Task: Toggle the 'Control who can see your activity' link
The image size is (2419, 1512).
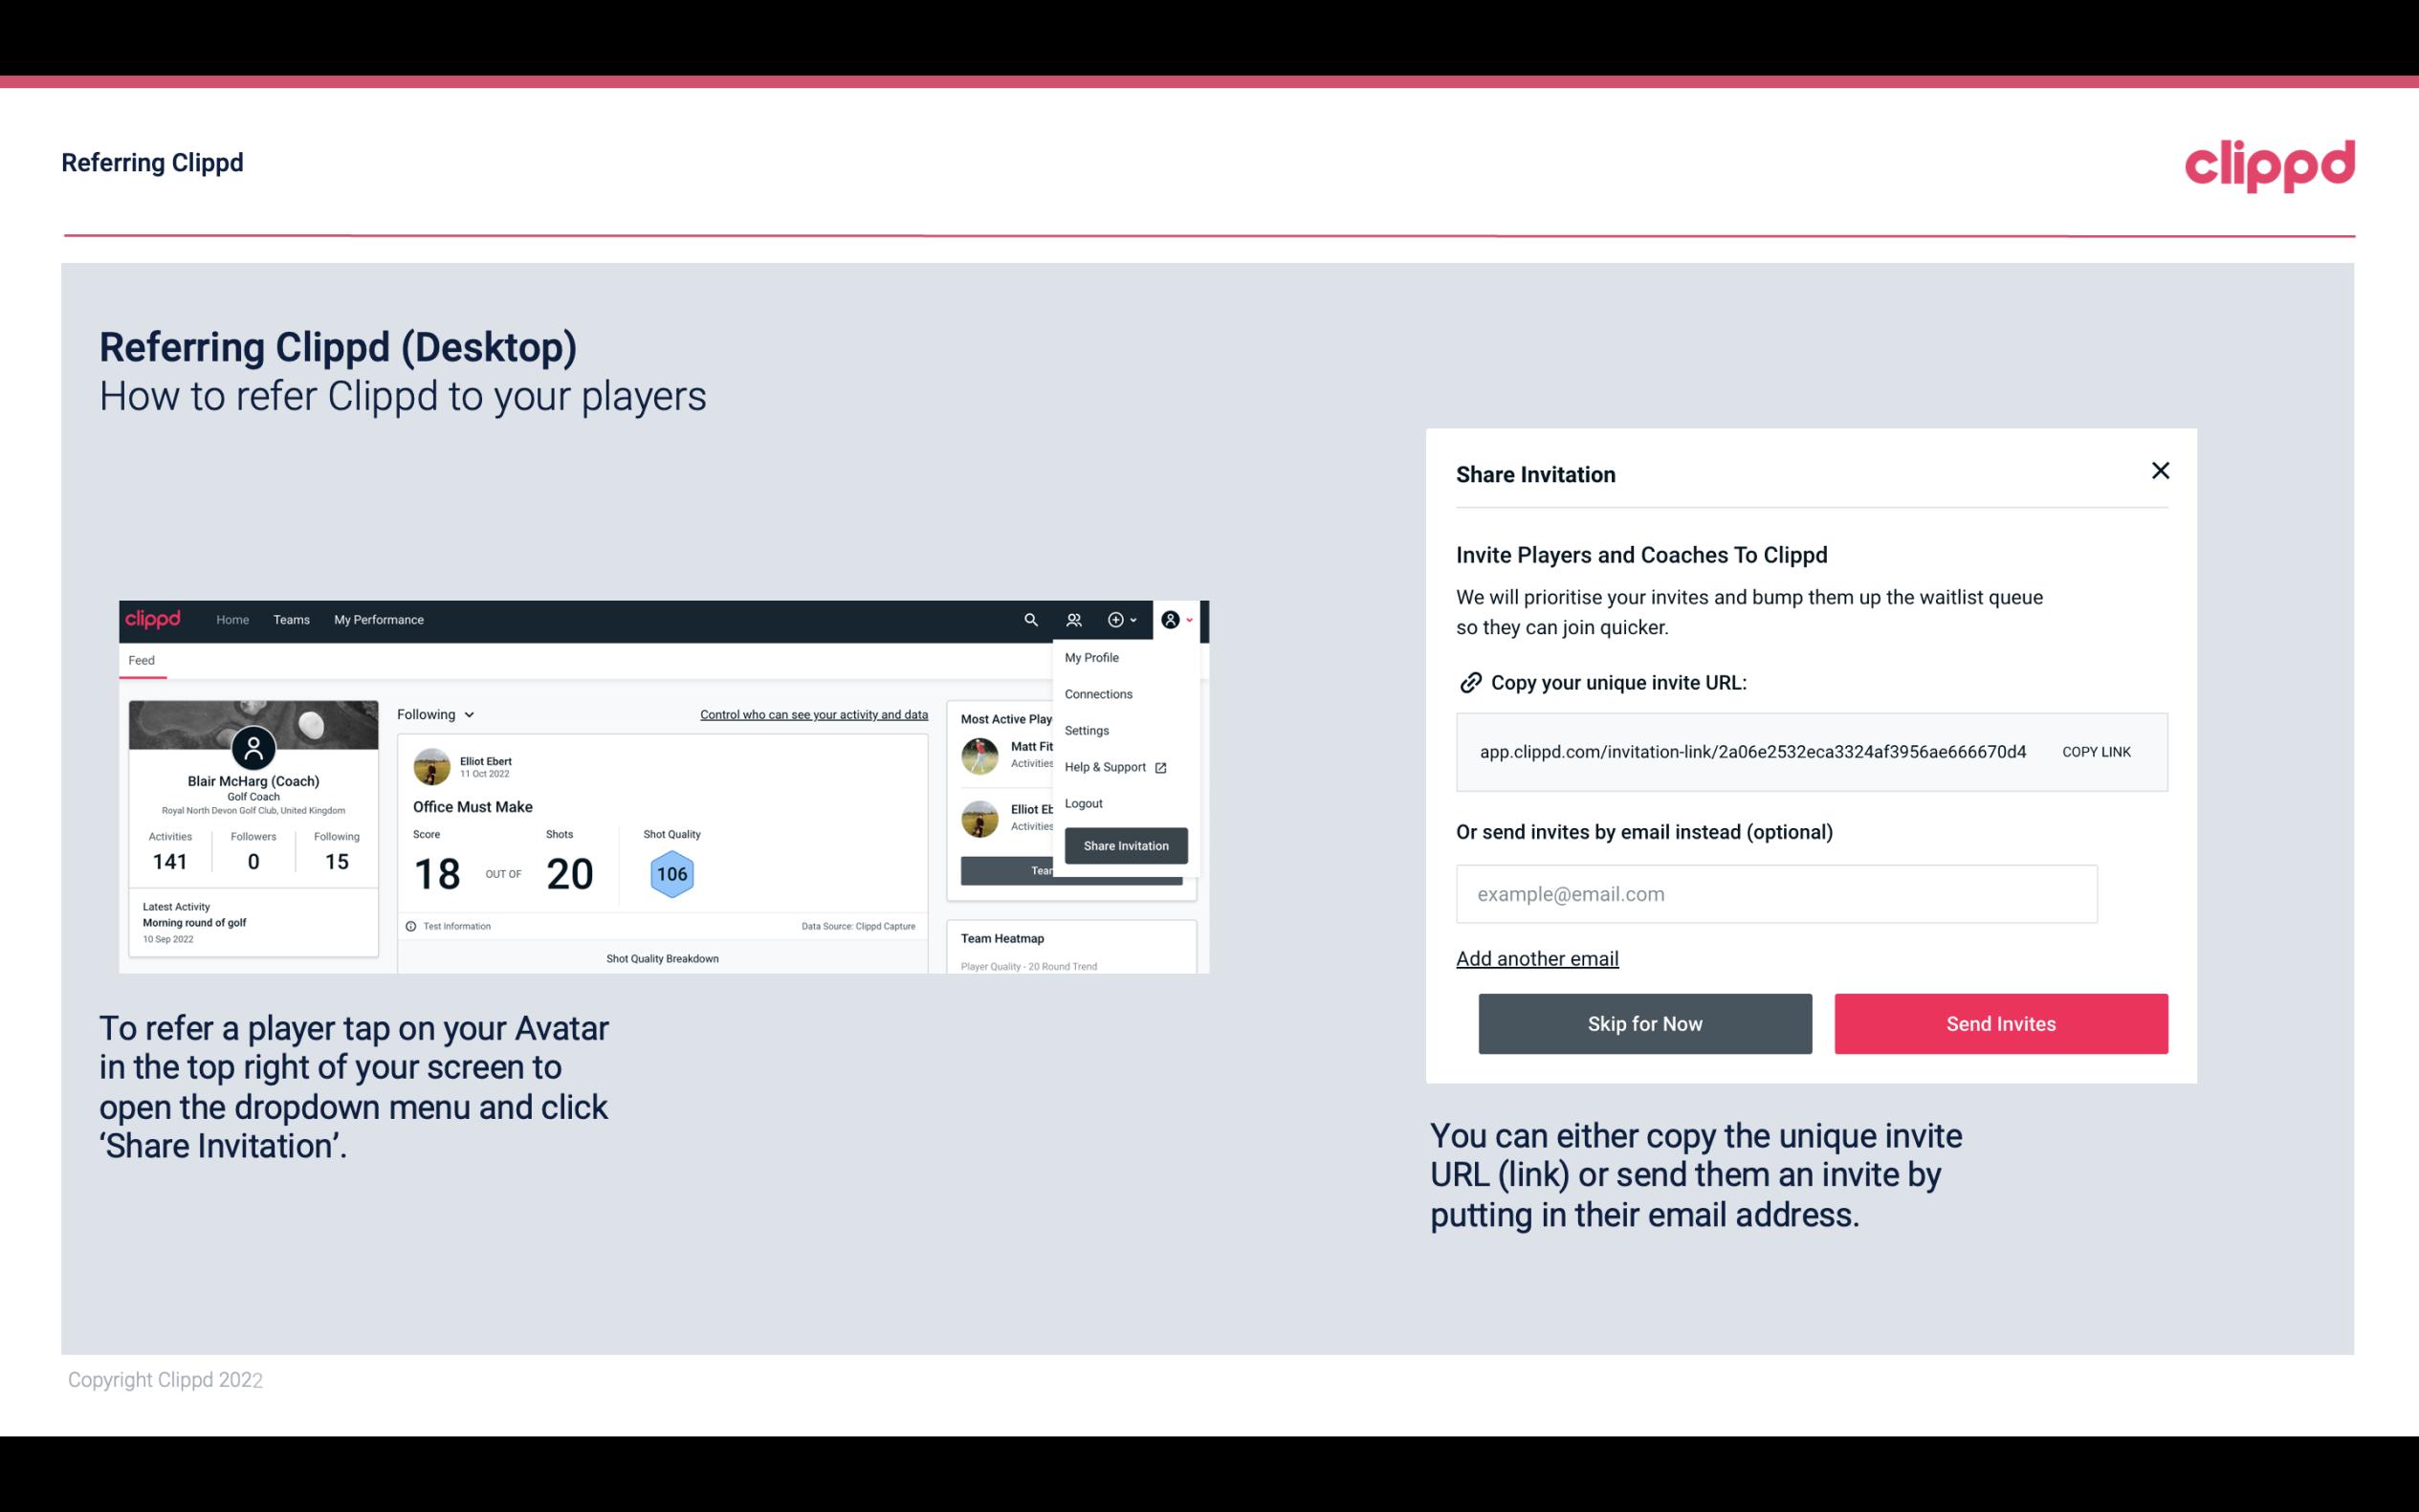Action: pyautogui.click(x=813, y=712)
